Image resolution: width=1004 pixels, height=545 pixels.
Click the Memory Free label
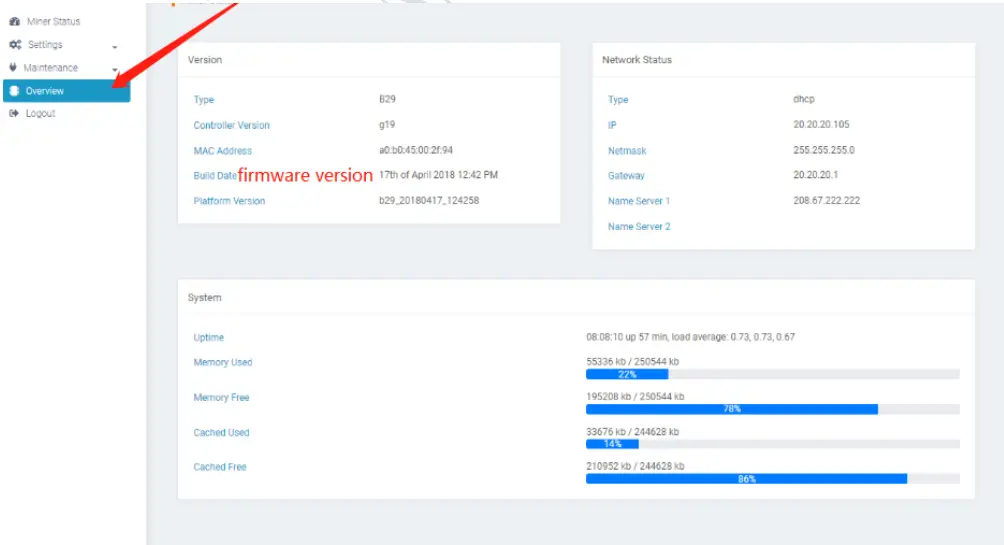(221, 398)
